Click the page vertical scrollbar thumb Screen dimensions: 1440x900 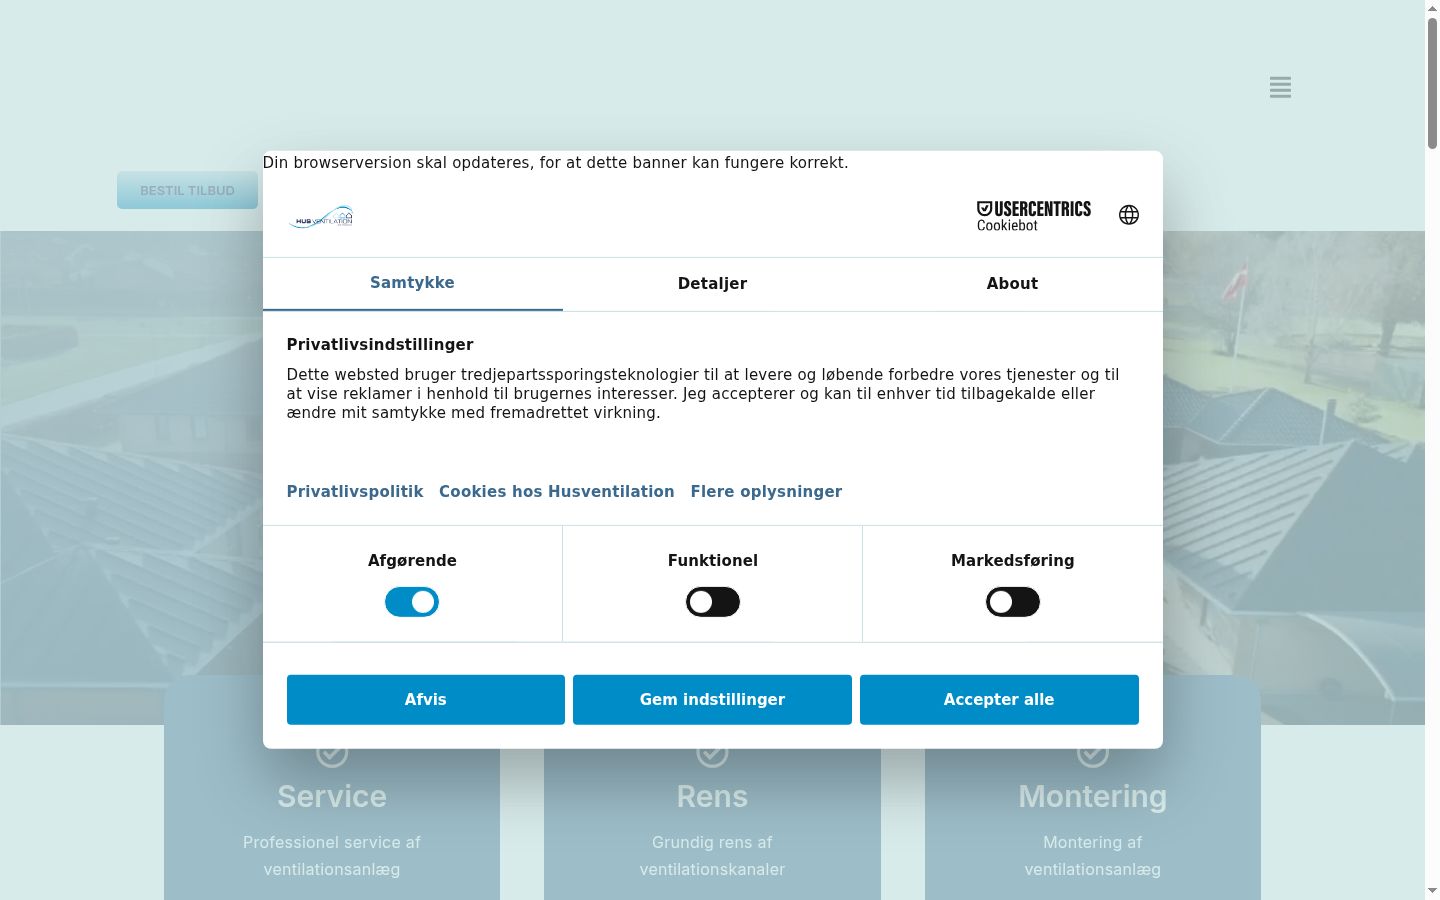pos(1432,84)
